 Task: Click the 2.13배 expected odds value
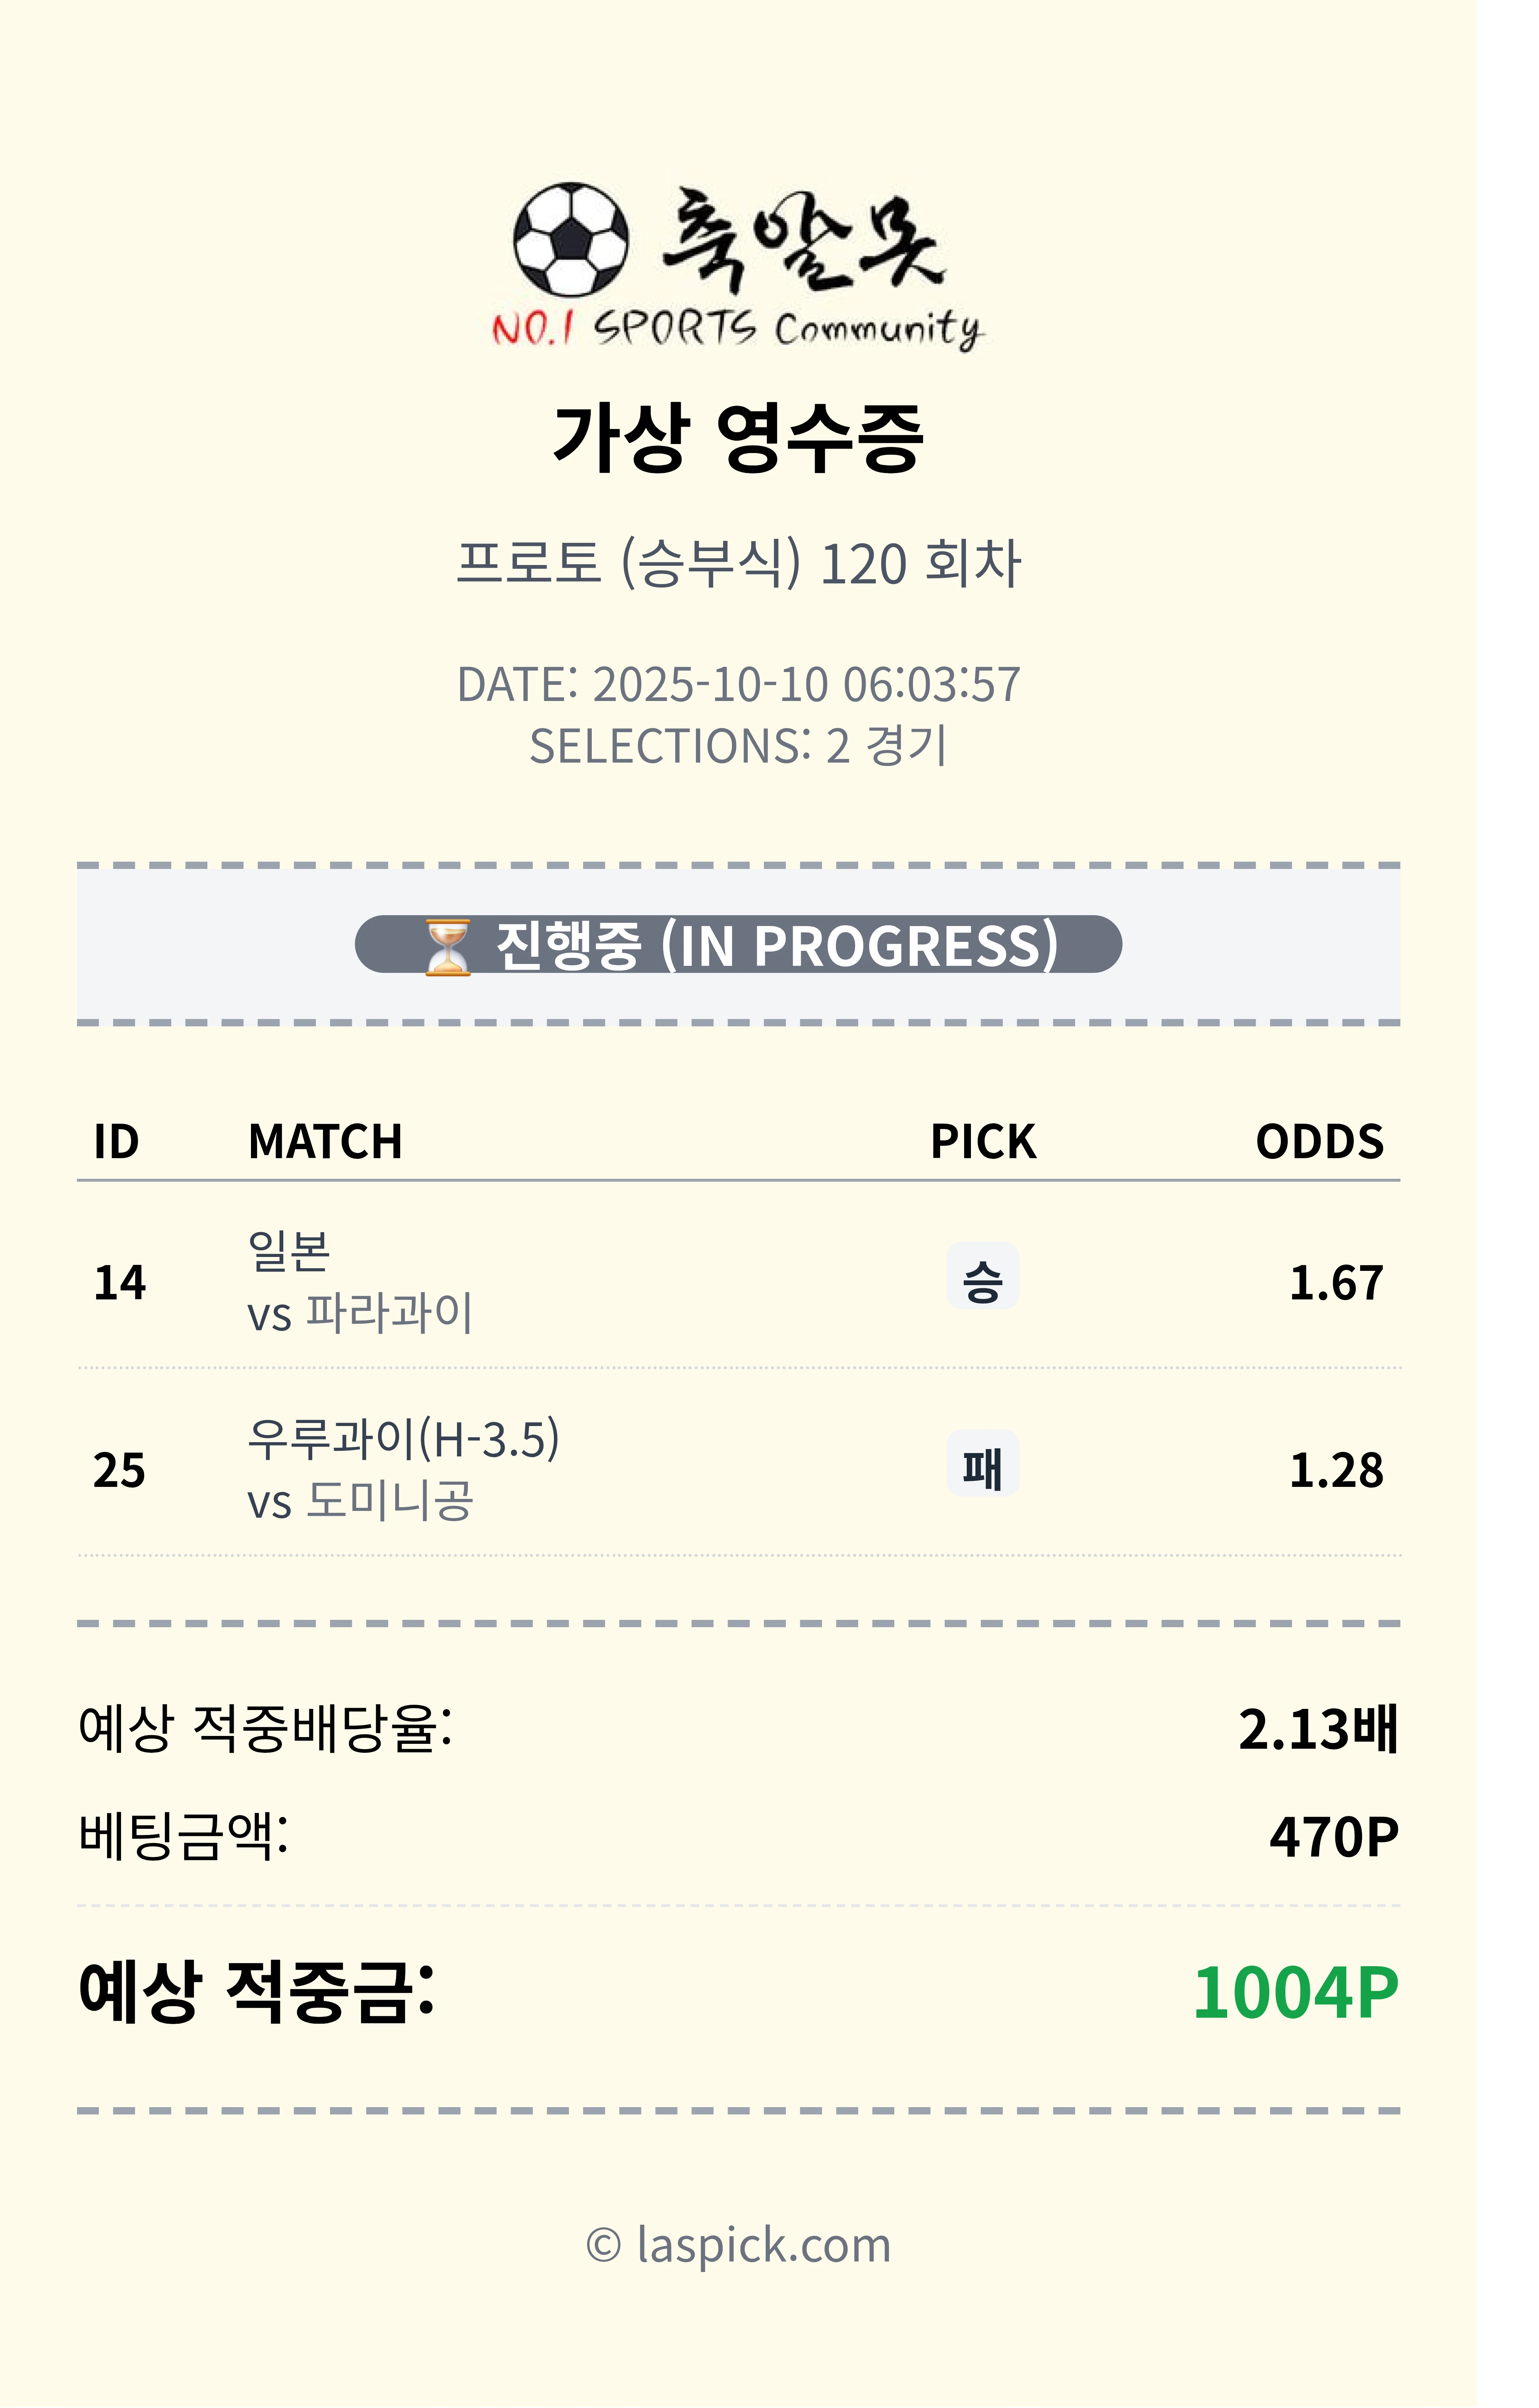[1317, 1730]
